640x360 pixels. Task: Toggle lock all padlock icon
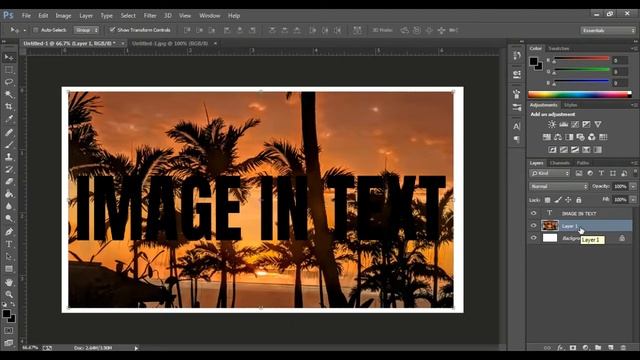tap(578, 200)
